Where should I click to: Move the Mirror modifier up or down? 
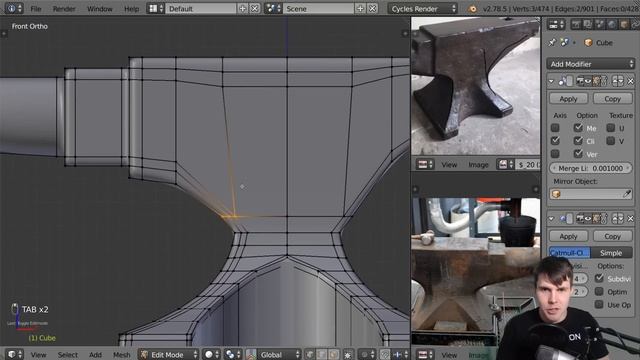point(618,81)
